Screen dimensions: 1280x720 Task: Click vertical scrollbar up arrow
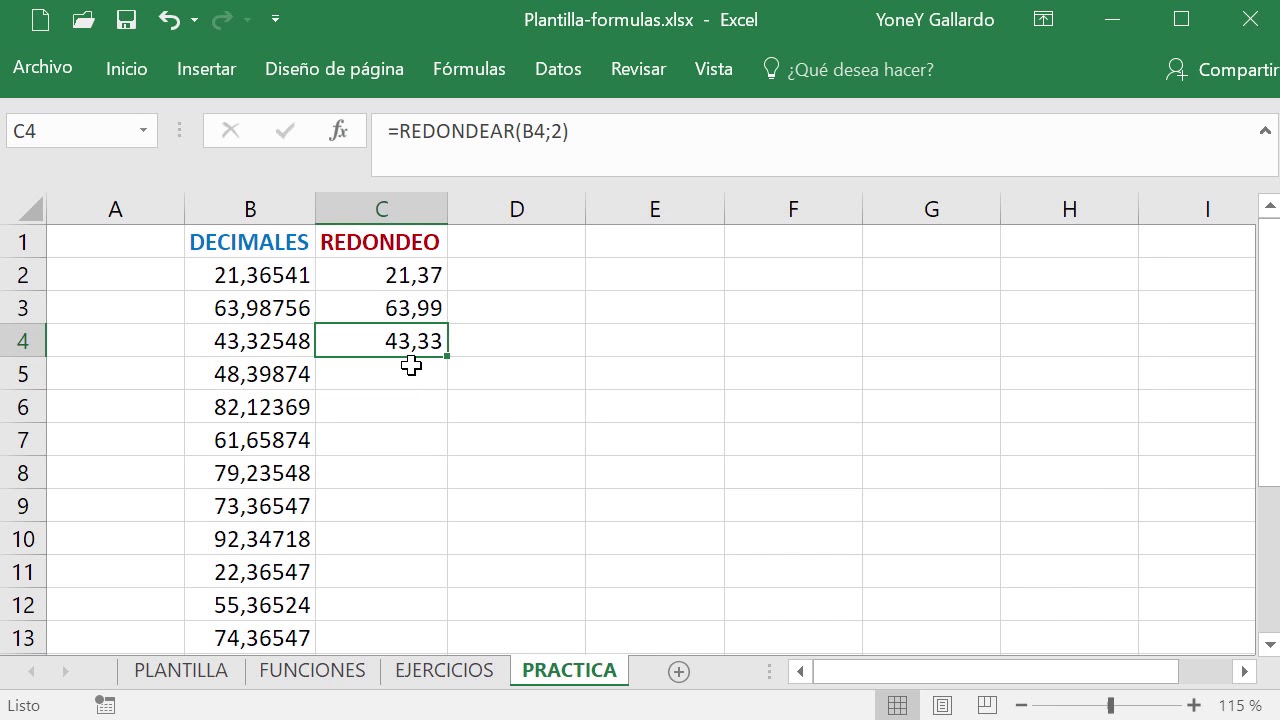click(x=1269, y=206)
